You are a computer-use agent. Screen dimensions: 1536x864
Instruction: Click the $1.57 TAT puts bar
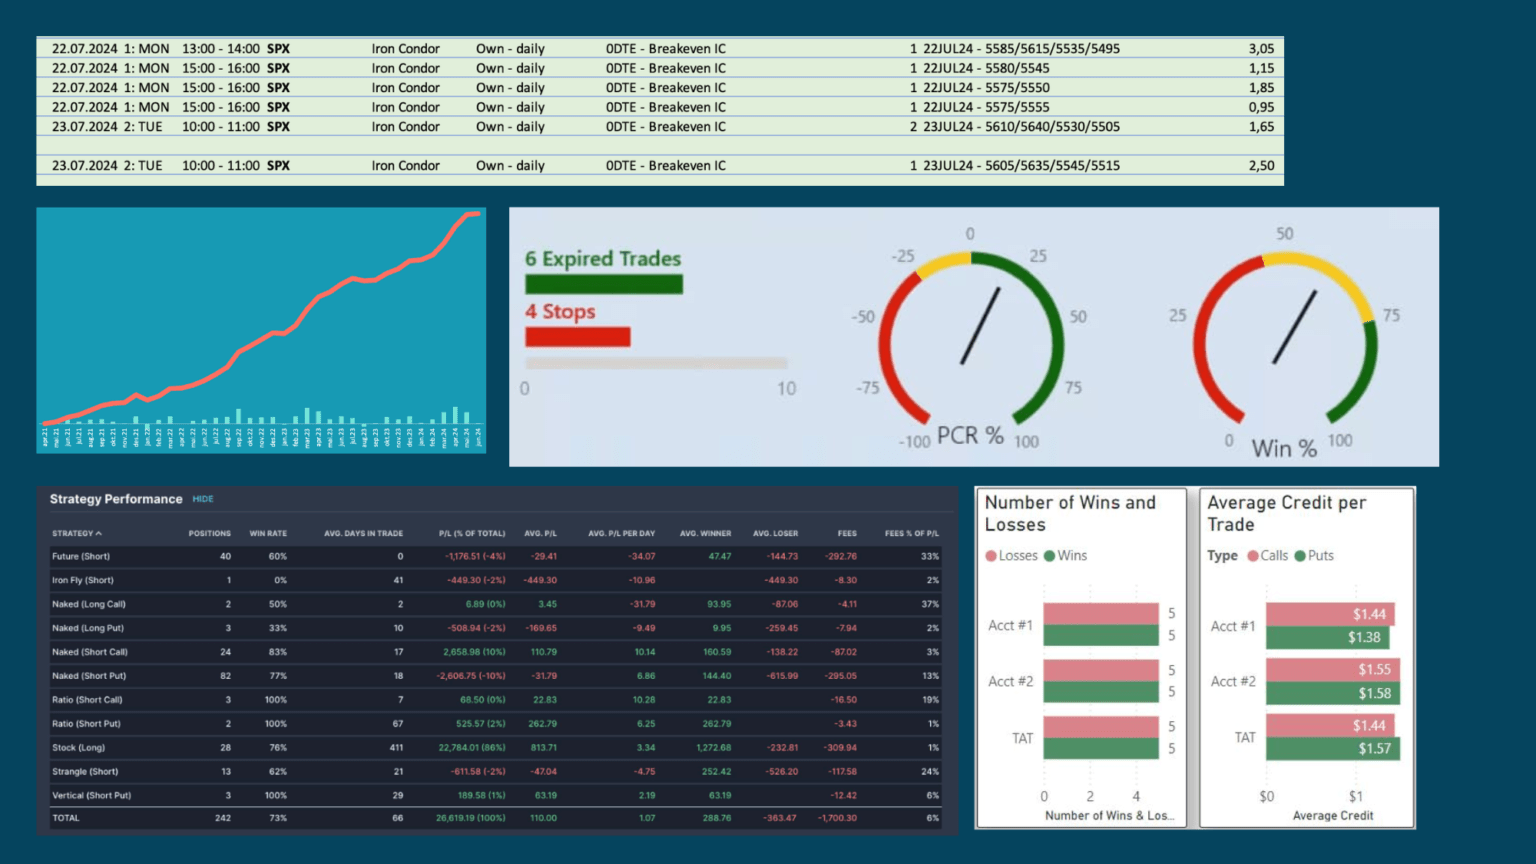click(1333, 748)
